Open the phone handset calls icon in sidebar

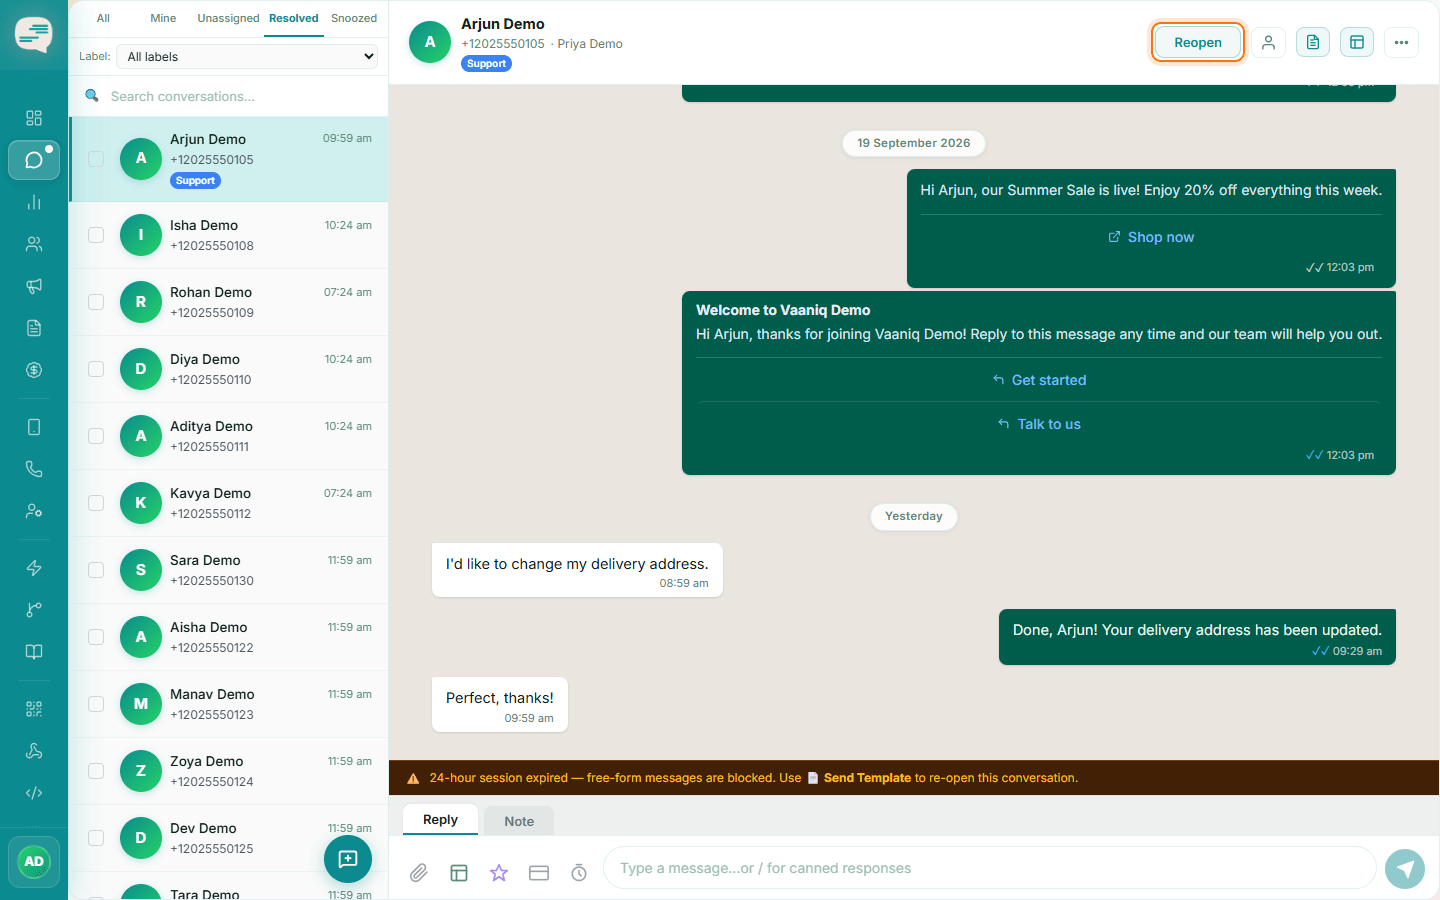tap(34, 469)
